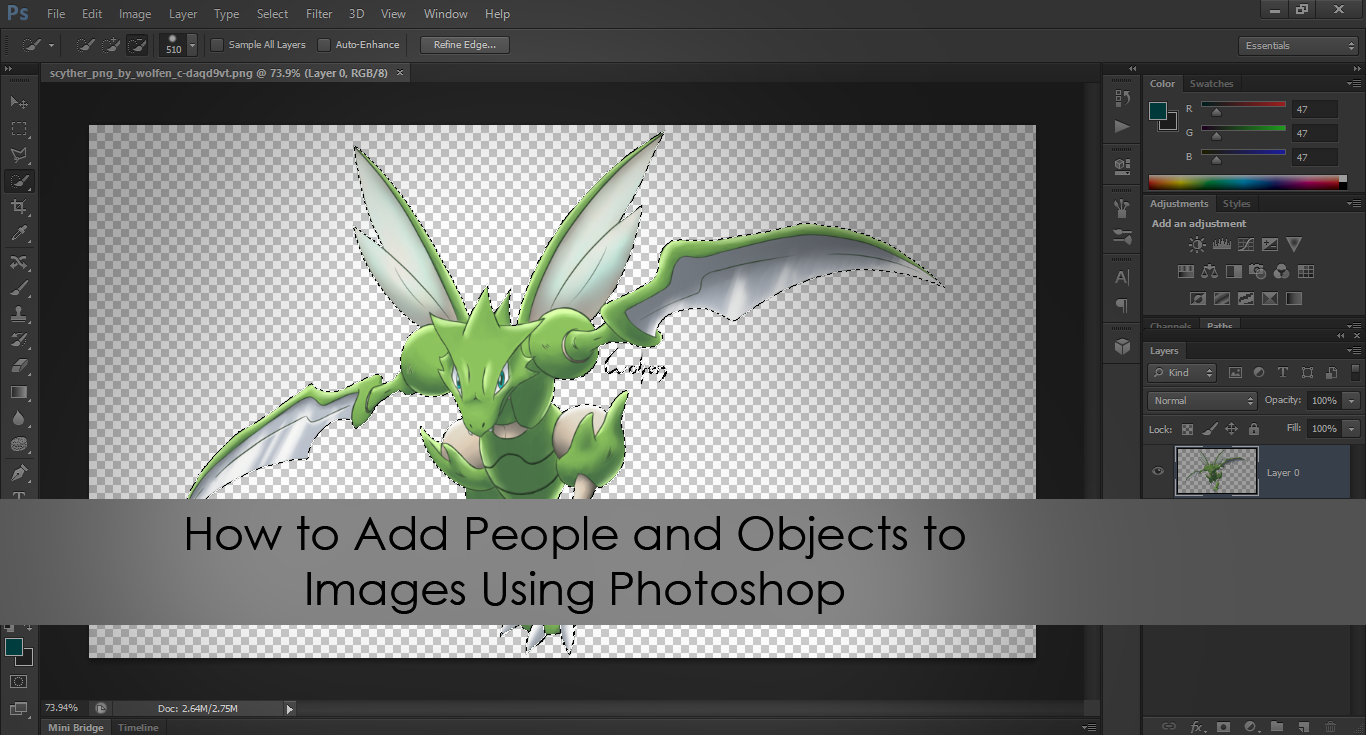Add a Gradient Map adjustment
The height and width of the screenshot is (735, 1366).
coord(1294,298)
